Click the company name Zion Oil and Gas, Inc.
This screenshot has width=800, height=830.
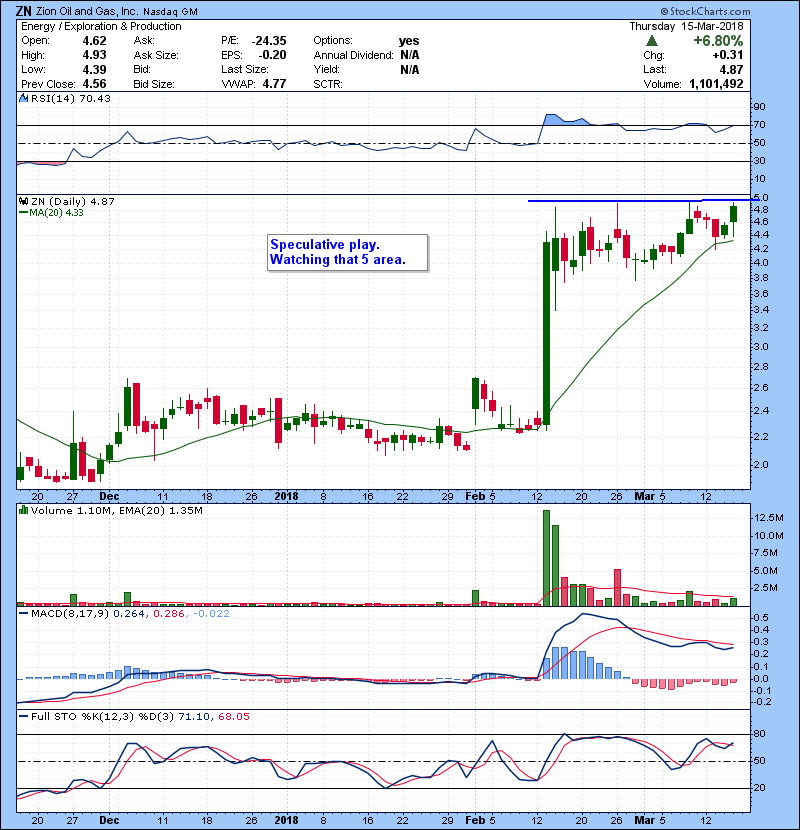tap(88, 11)
